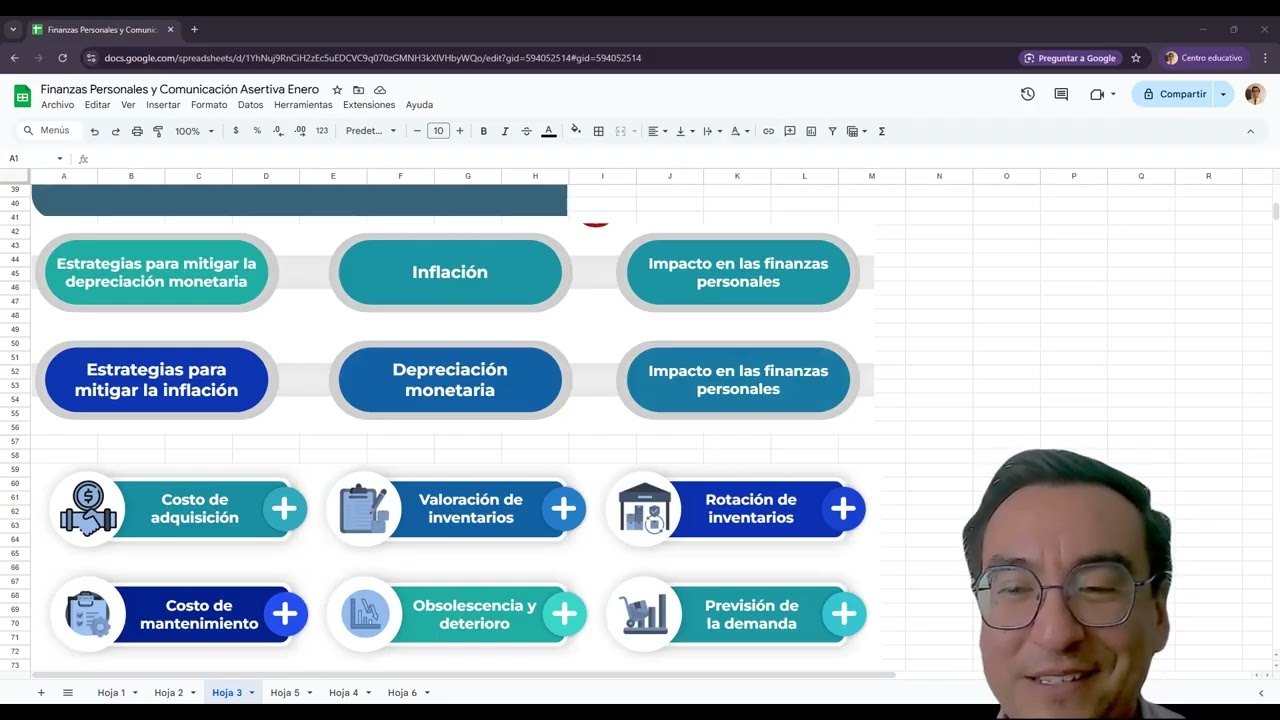
Task: Activate the paint format tool
Action: point(158,131)
